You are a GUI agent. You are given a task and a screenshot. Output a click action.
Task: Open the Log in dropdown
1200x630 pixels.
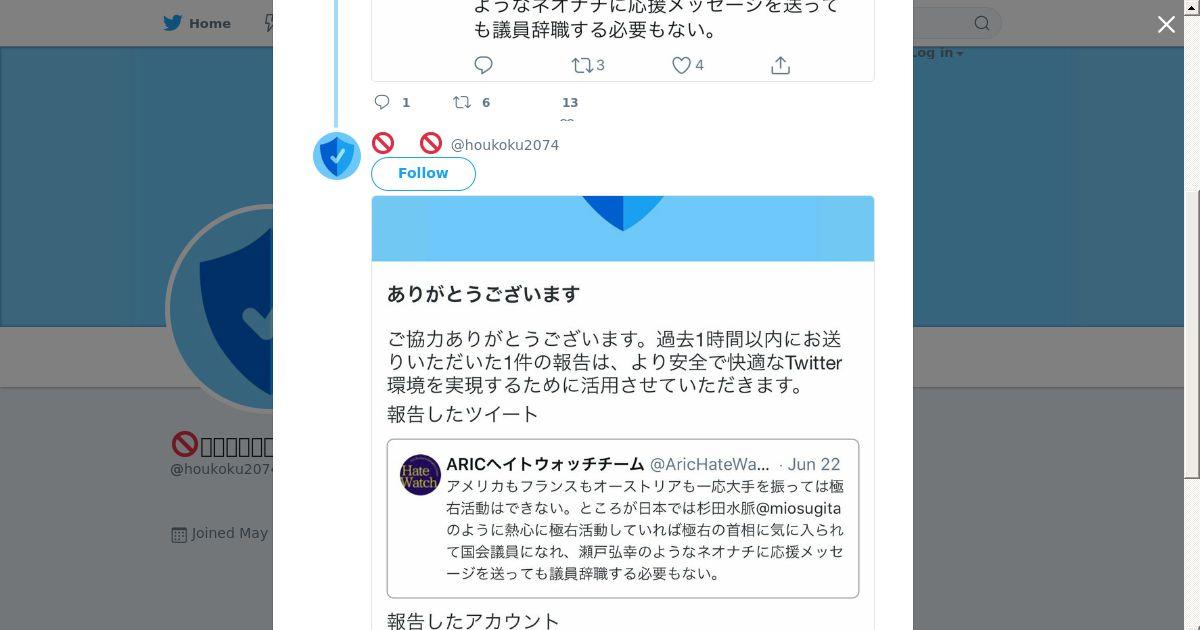pyautogui.click(x=936, y=53)
